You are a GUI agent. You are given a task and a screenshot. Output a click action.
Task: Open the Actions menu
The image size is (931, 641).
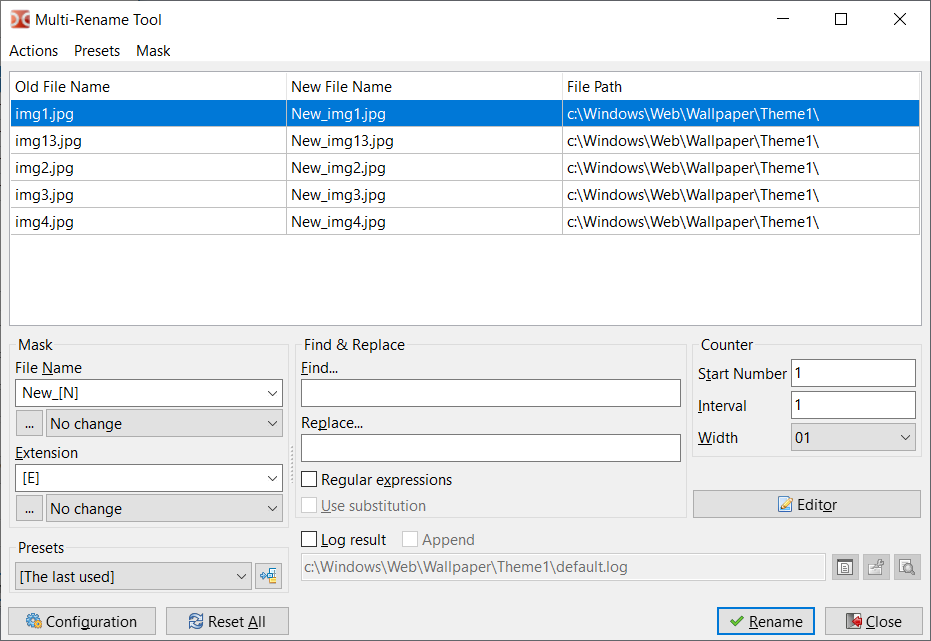(x=33, y=50)
